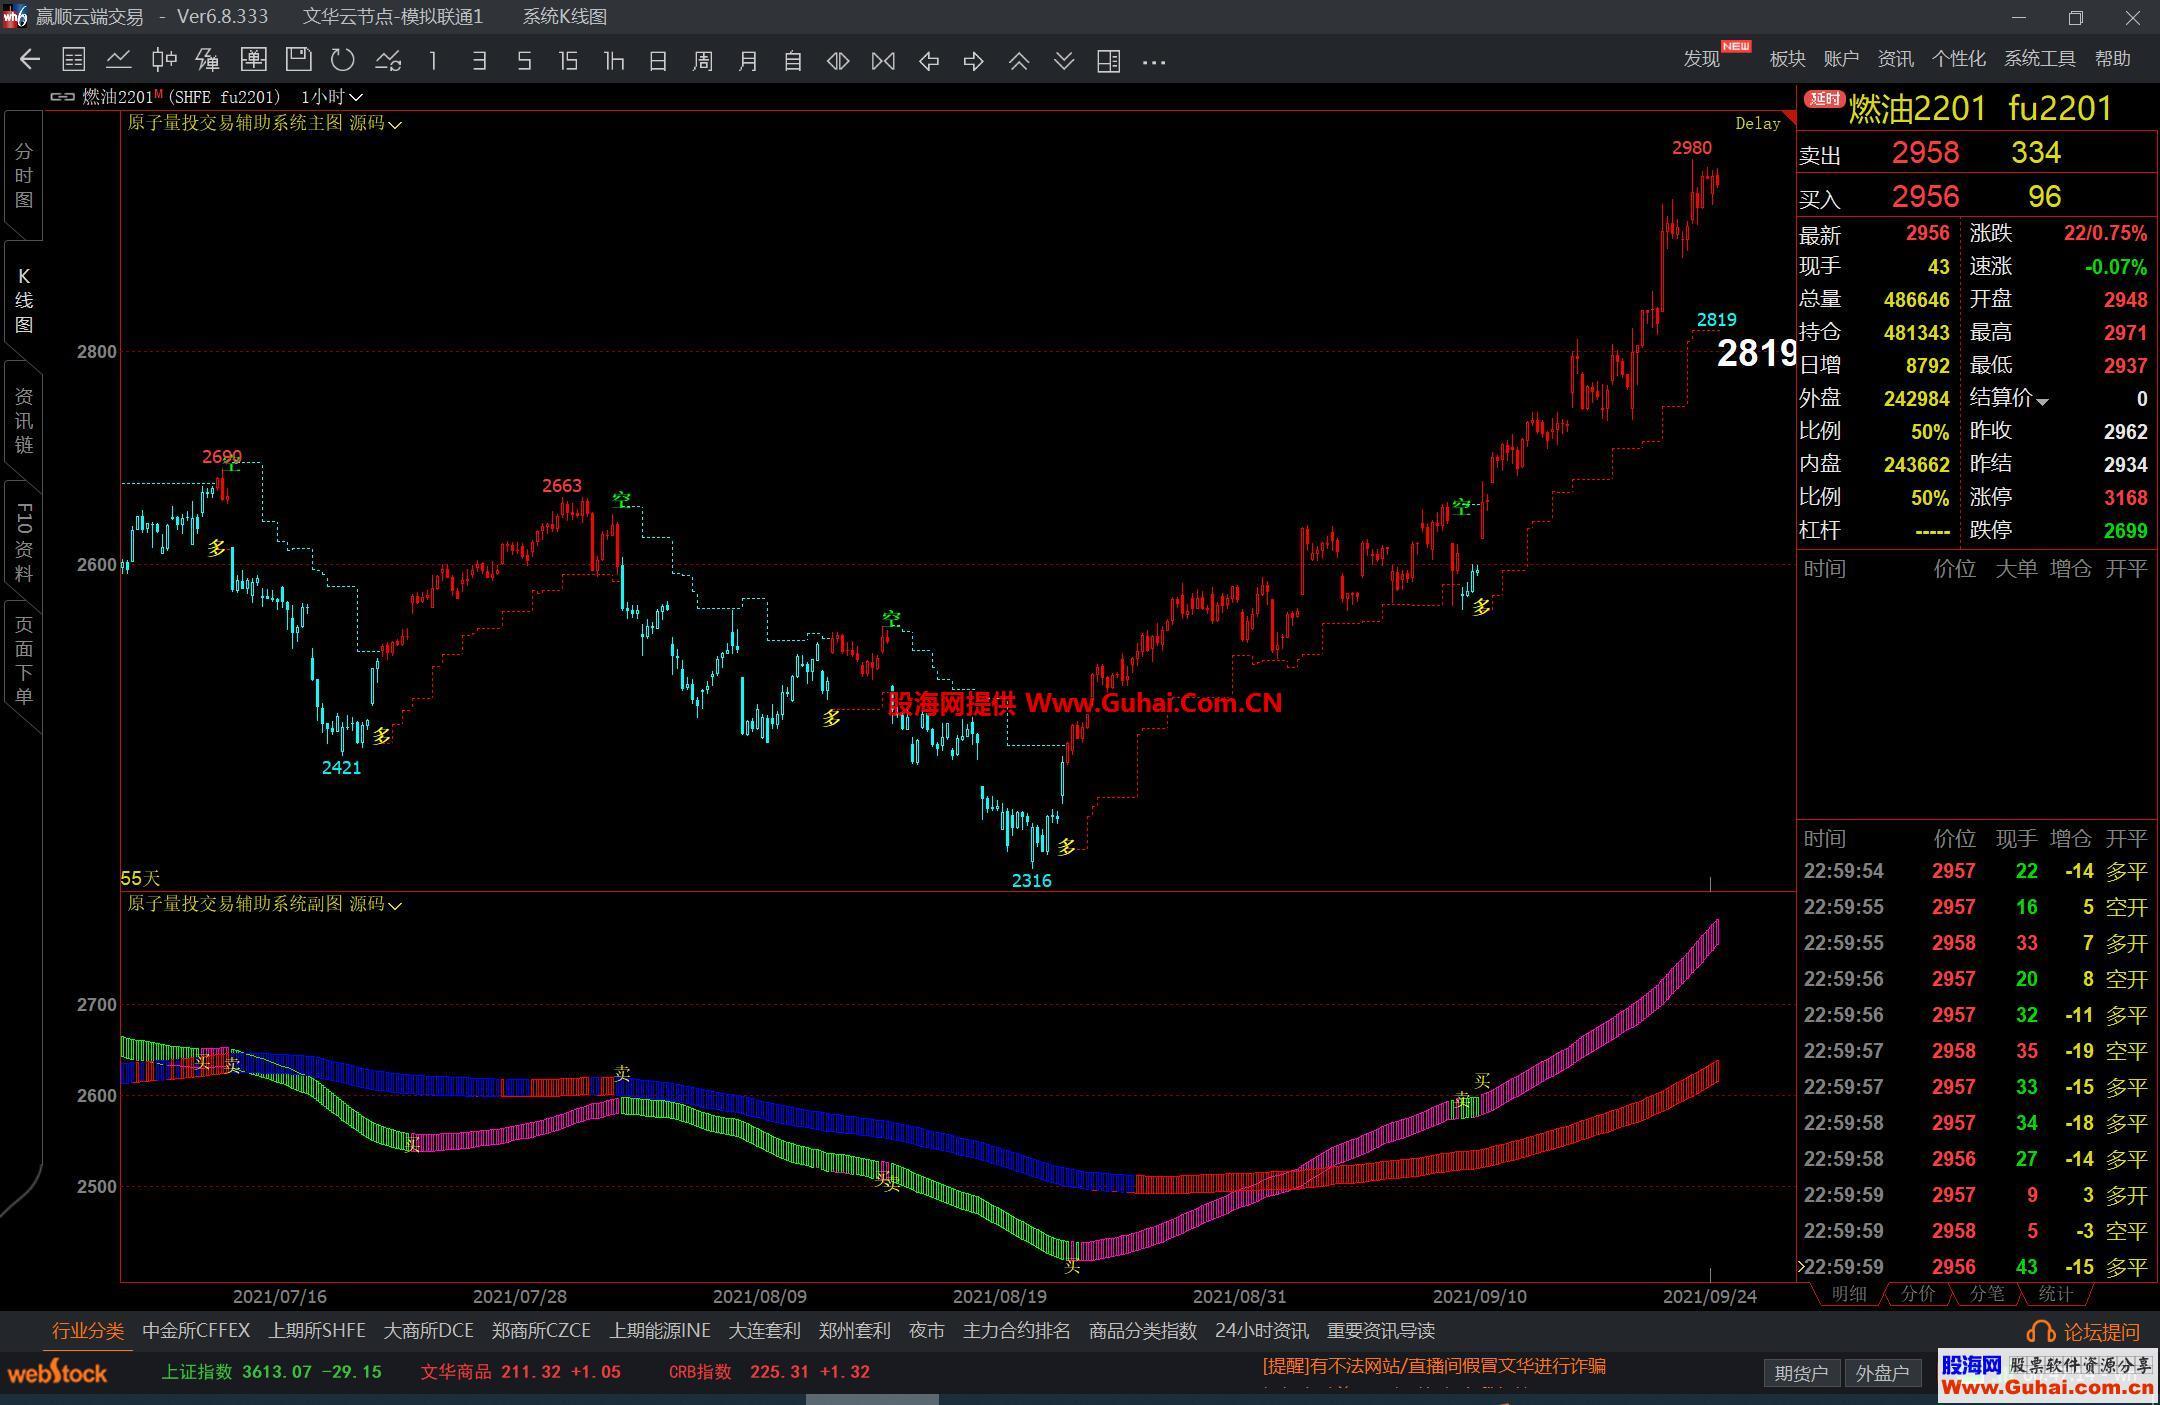Select the daily (日) period button
Viewport: 2160px width, 1405px height.
point(657,61)
